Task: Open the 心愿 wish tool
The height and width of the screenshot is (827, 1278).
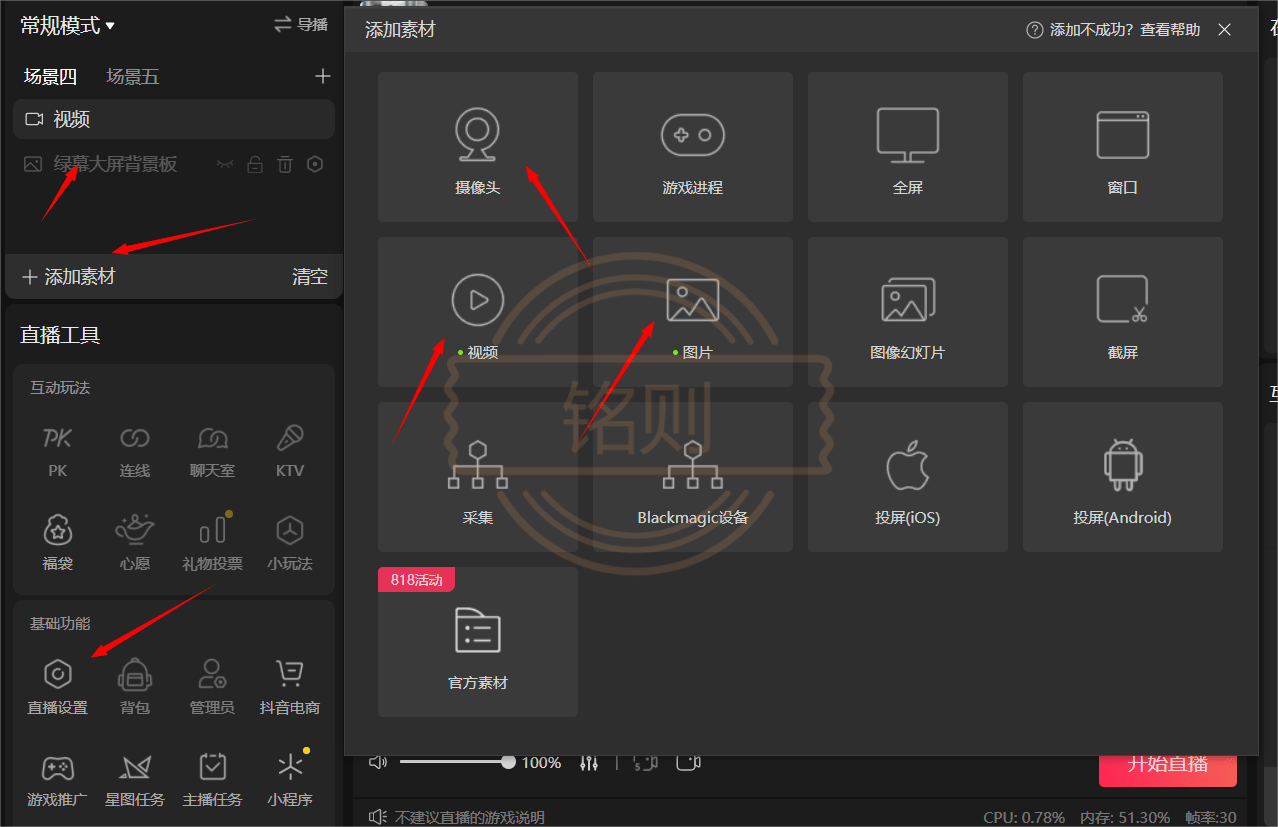Action: pyautogui.click(x=135, y=544)
